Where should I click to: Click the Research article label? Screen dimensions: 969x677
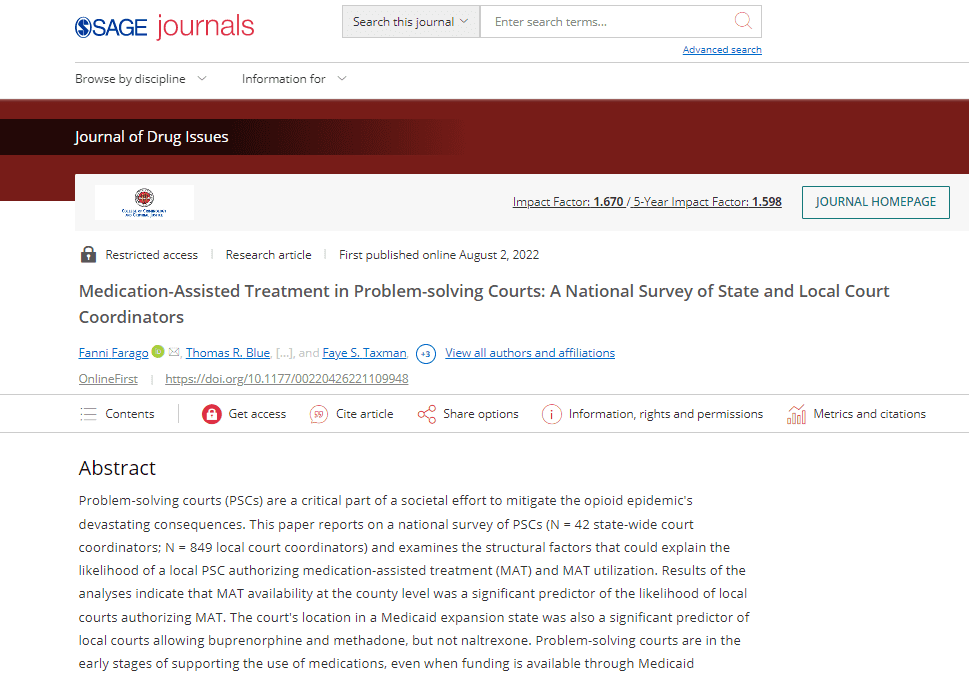[268, 255]
